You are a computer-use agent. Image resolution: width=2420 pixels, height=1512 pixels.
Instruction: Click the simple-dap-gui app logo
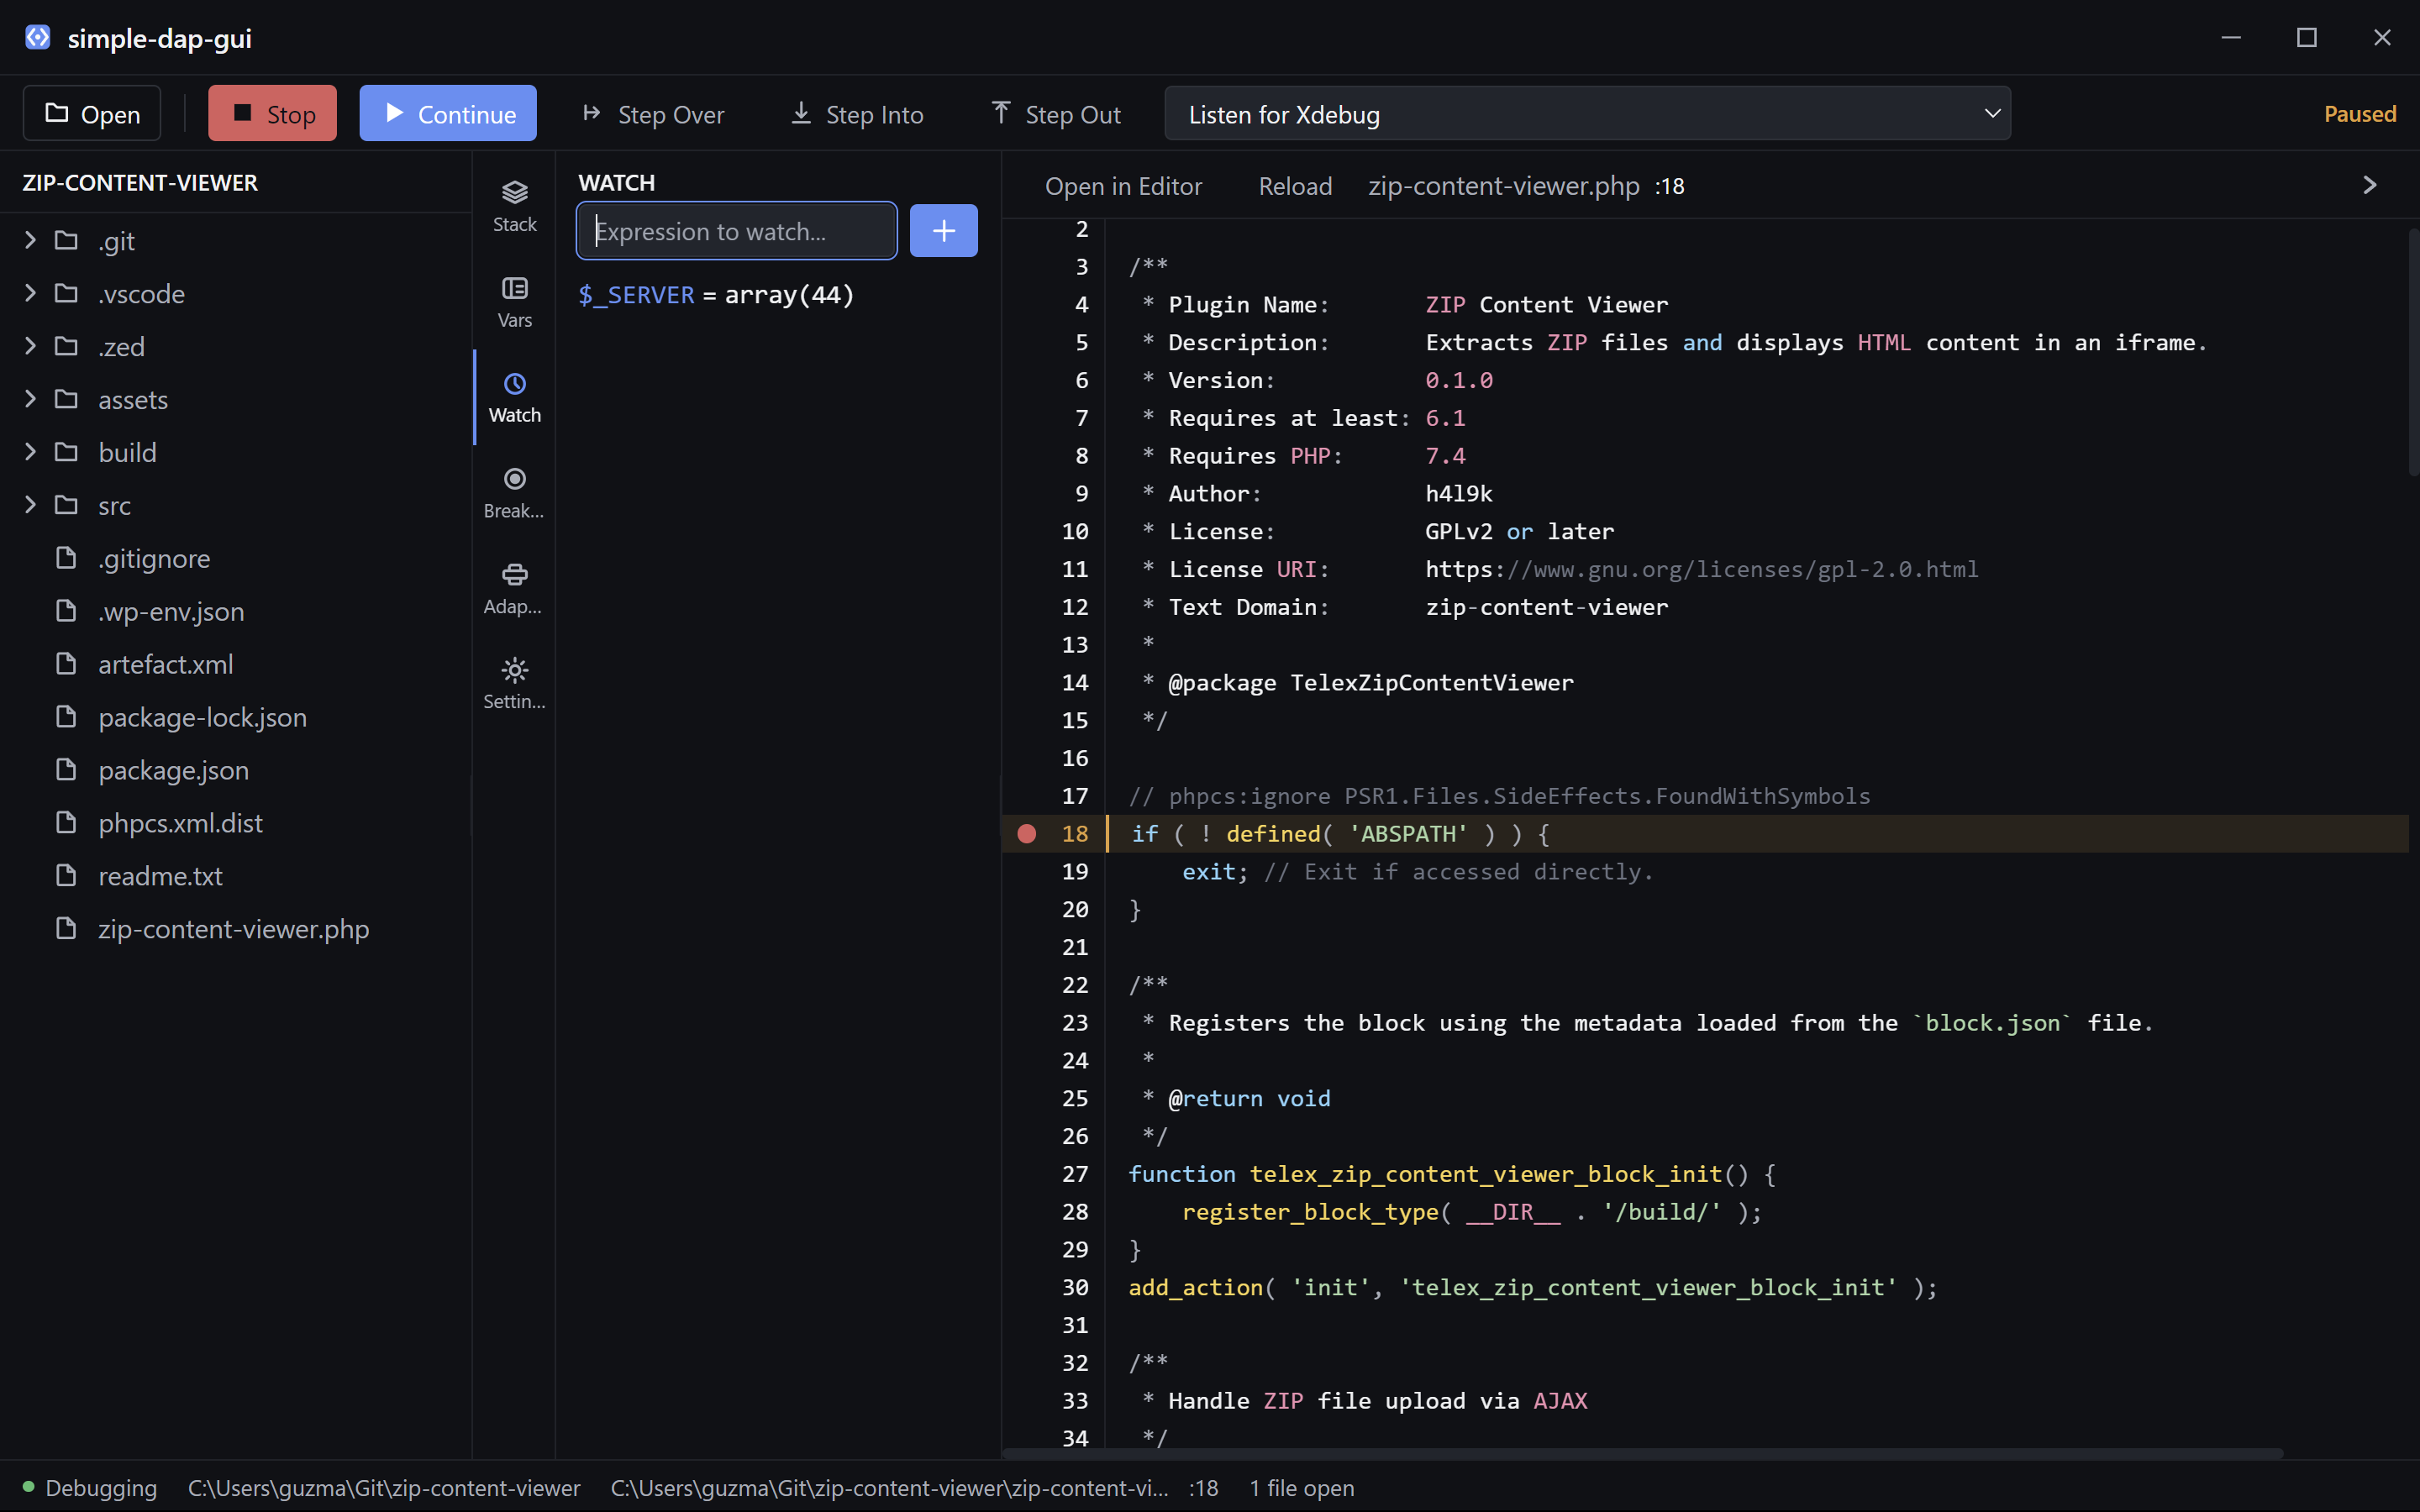pos(38,38)
